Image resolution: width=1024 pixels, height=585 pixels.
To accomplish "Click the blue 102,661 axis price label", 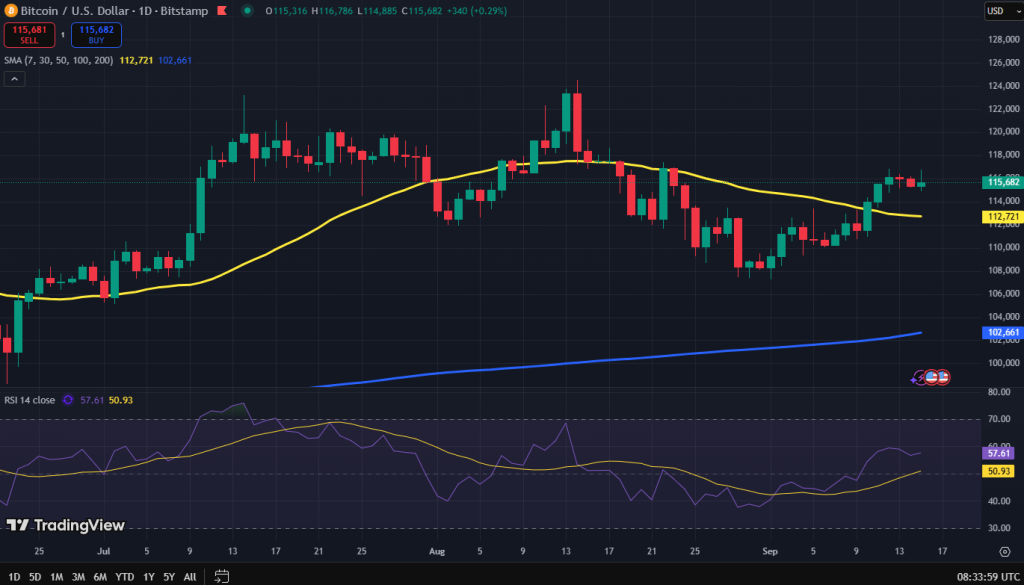I will tap(1002, 331).
